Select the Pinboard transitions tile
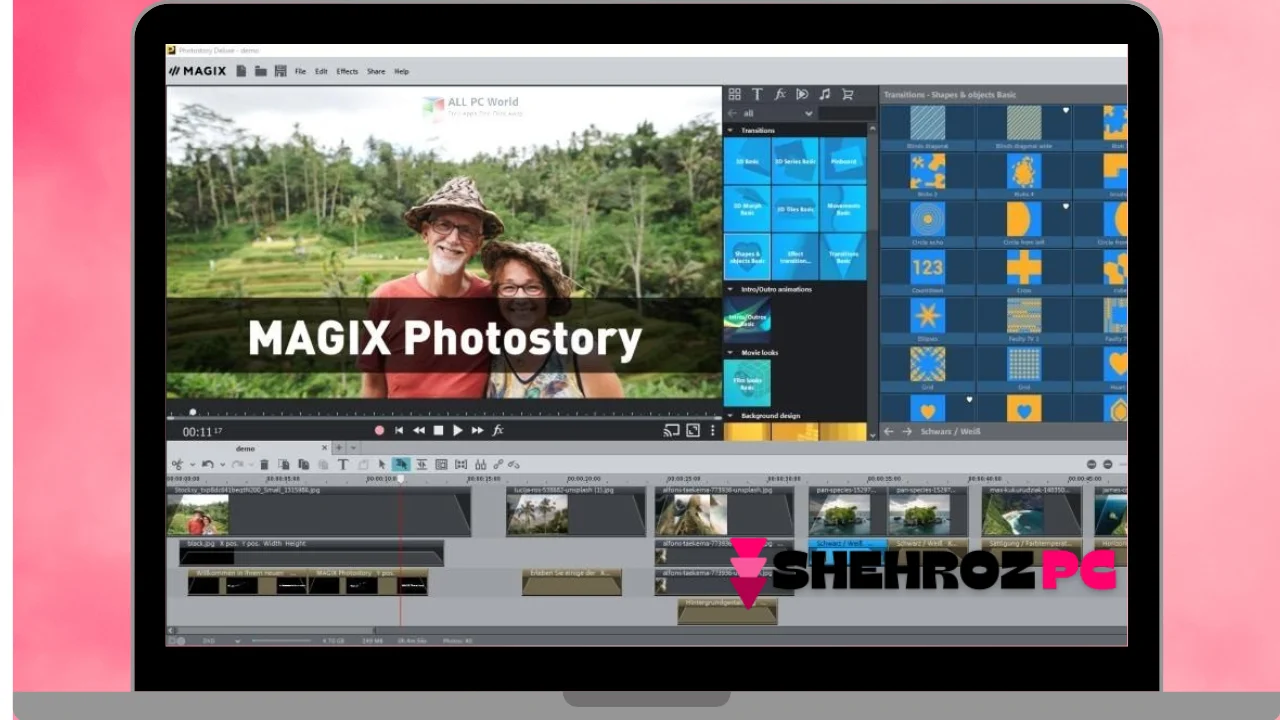This screenshot has height=720, width=1280. click(x=843, y=160)
